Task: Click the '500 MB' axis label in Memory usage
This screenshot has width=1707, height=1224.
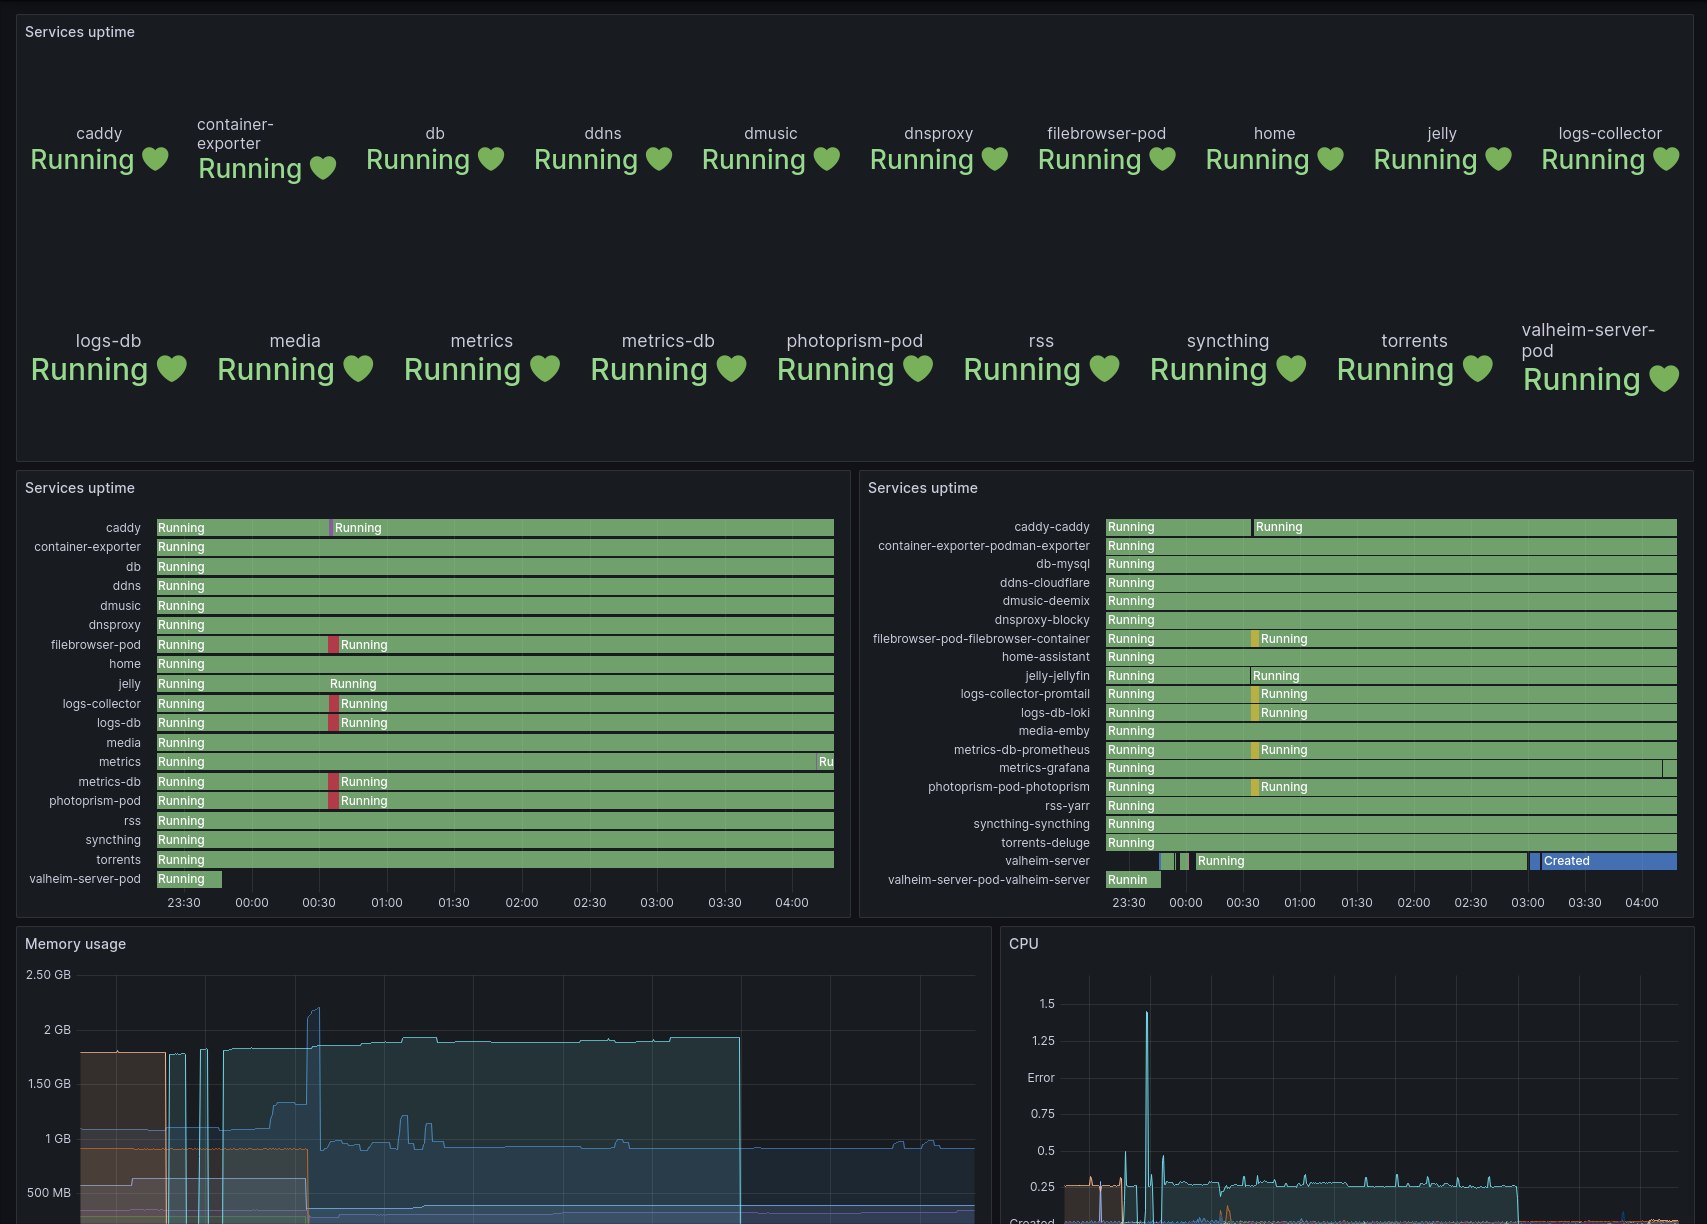Action: (48, 1193)
